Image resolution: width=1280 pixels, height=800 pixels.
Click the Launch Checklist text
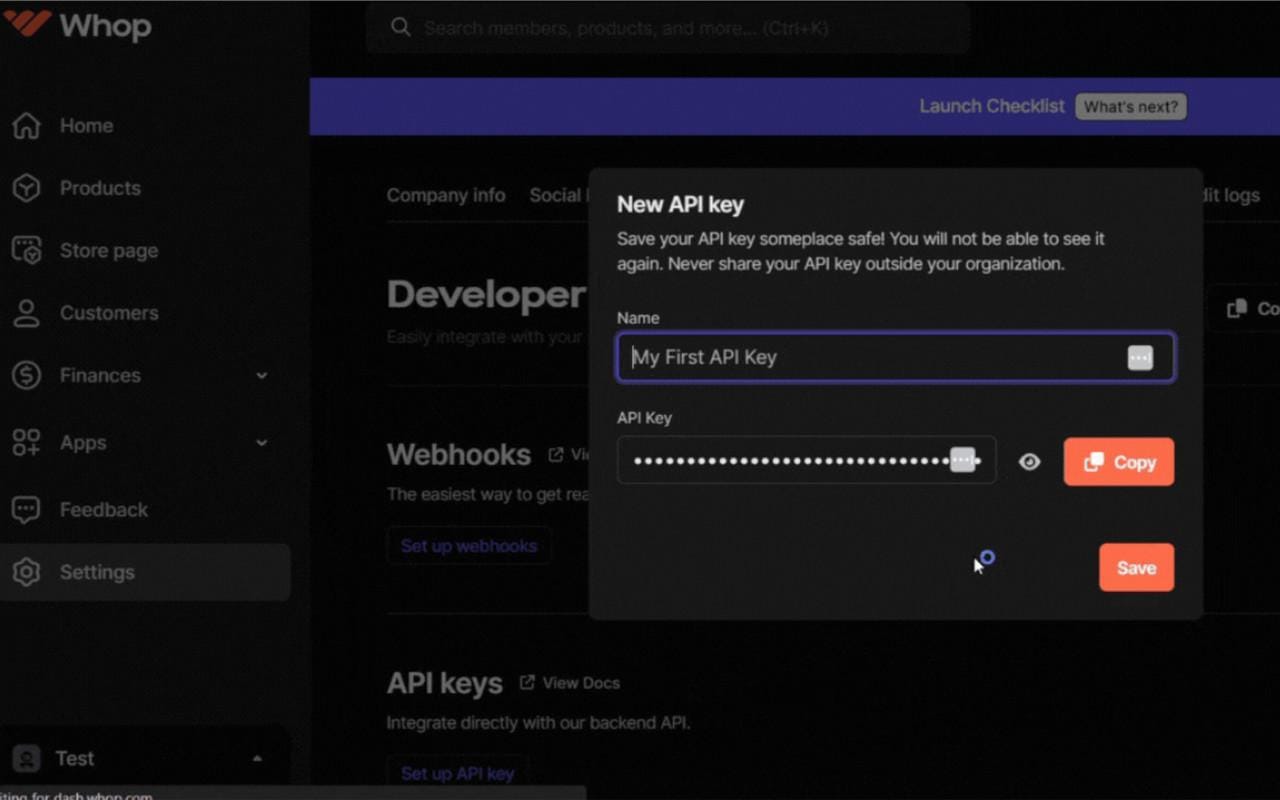pos(992,106)
